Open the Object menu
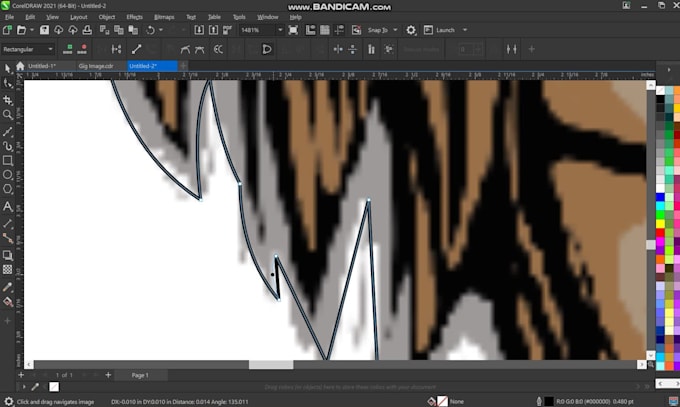The height and width of the screenshot is (407, 680). tap(107, 17)
